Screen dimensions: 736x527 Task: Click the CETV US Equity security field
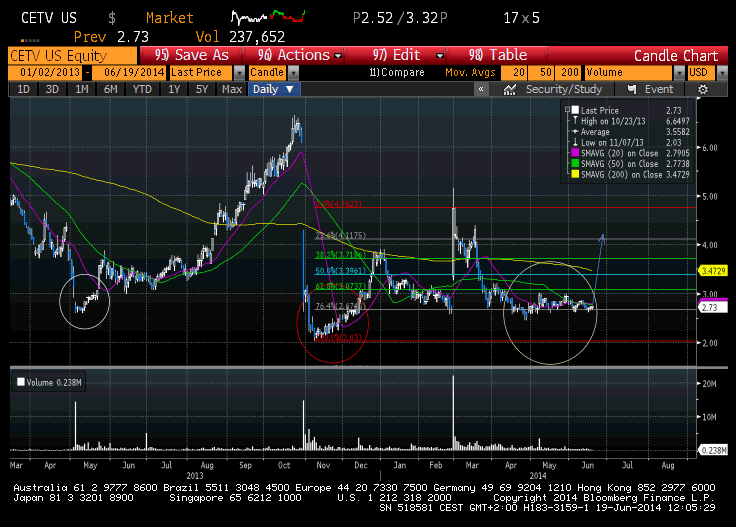click(72, 56)
